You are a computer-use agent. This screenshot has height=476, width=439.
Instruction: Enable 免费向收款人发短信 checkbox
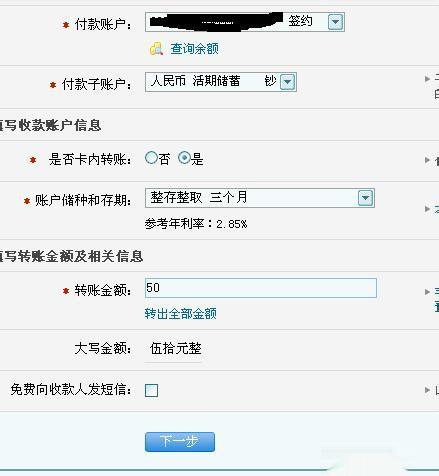(151, 390)
